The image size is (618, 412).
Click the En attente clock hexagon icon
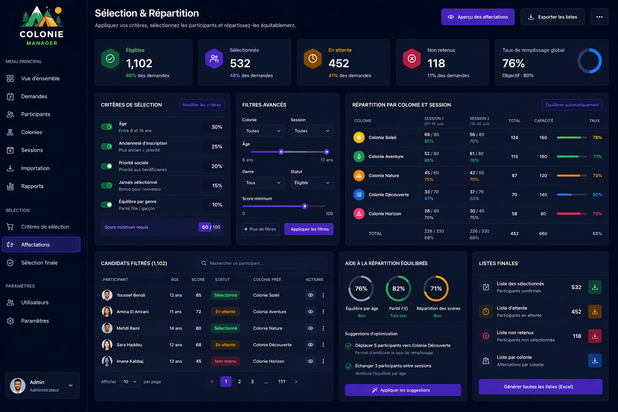313,59
